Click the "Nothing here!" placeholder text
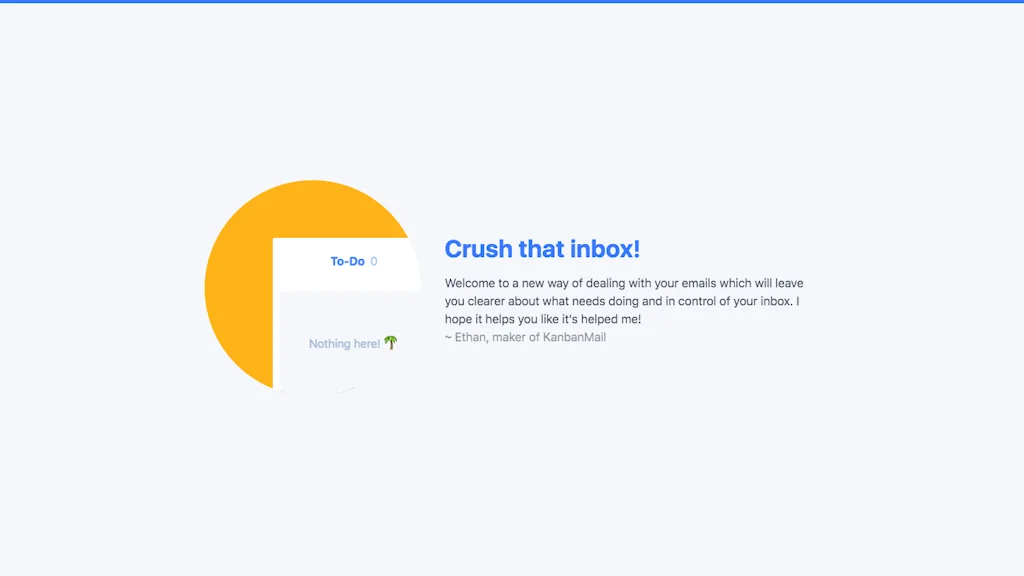This screenshot has width=1024, height=576. click(344, 344)
